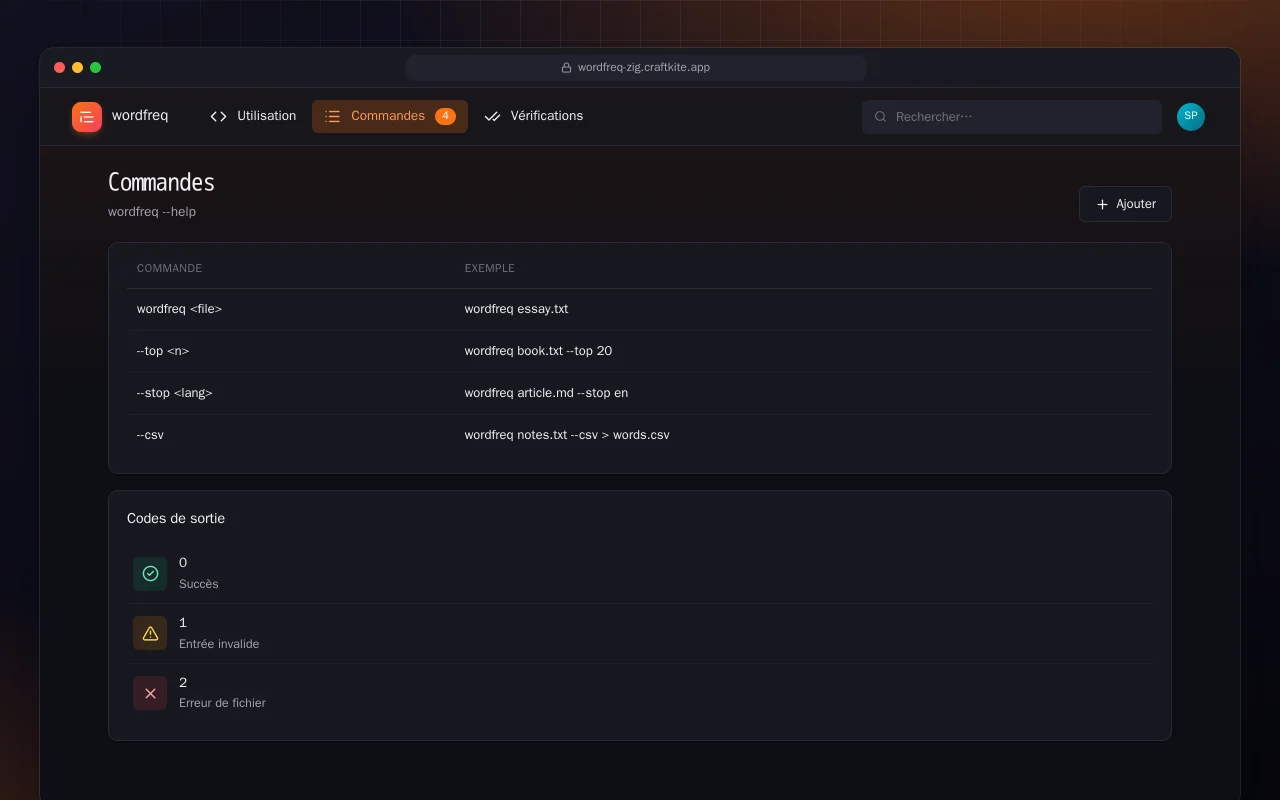Click the 'Codes de sortie' heading
The image size is (1280, 800).
tap(176, 518)
